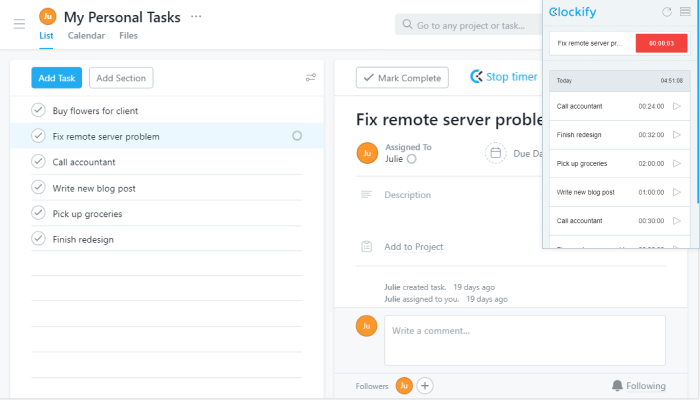Switch to the Calendar tab

(x=86, y=36)
